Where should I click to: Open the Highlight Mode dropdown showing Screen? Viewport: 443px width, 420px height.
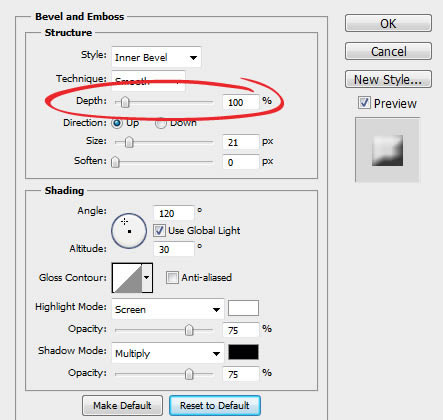pos(168,309)
